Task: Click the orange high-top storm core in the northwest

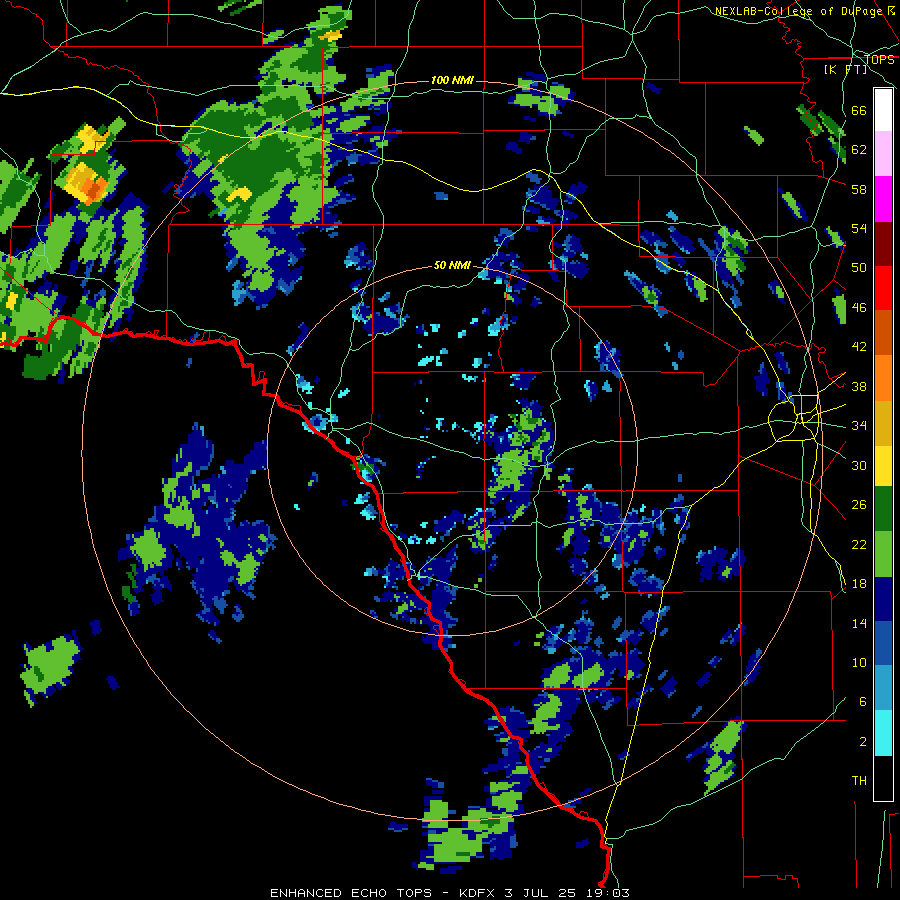Action: [93, 188]
